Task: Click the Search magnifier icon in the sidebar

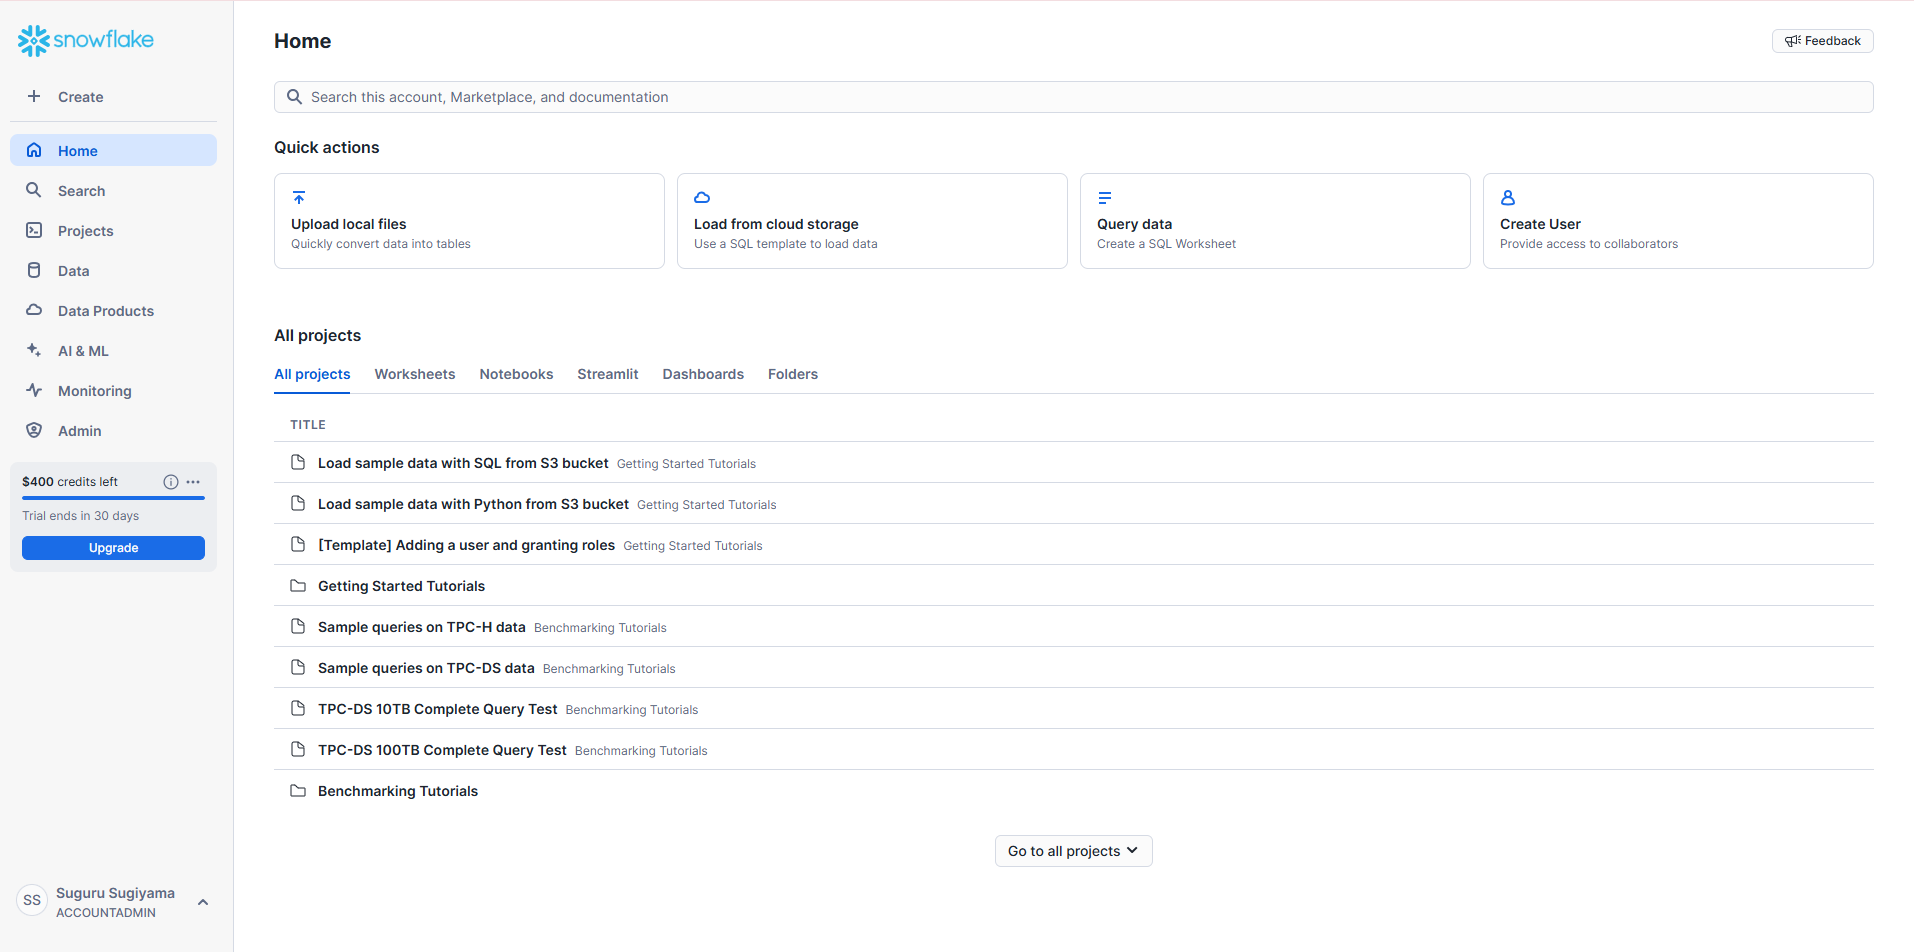Action: [34, 190]
